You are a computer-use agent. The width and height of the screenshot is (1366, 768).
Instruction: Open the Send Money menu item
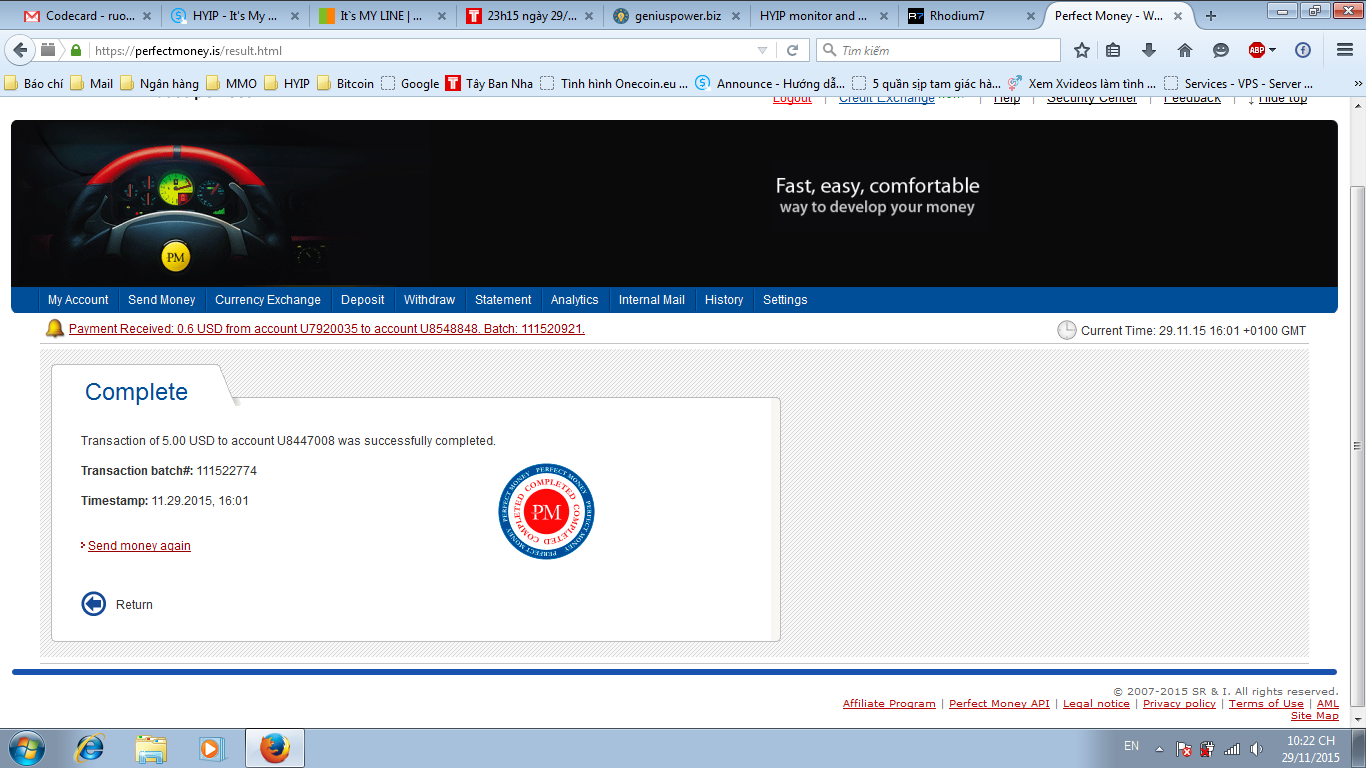click(162, 300)
